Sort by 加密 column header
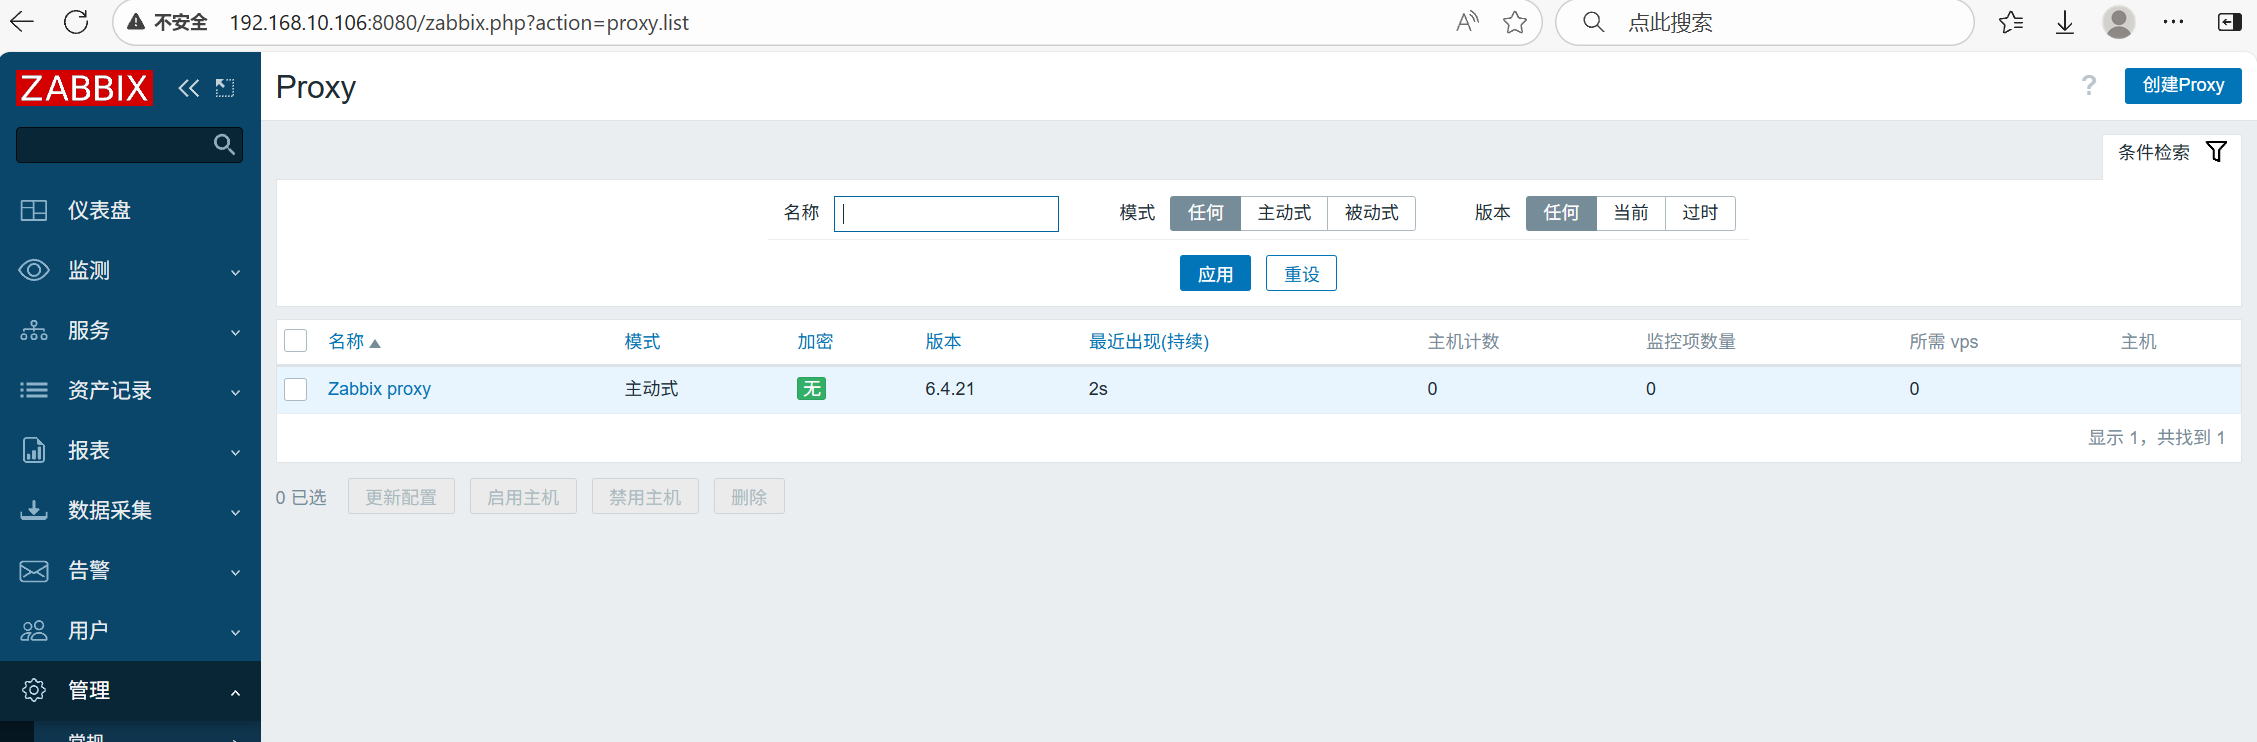 815,342
